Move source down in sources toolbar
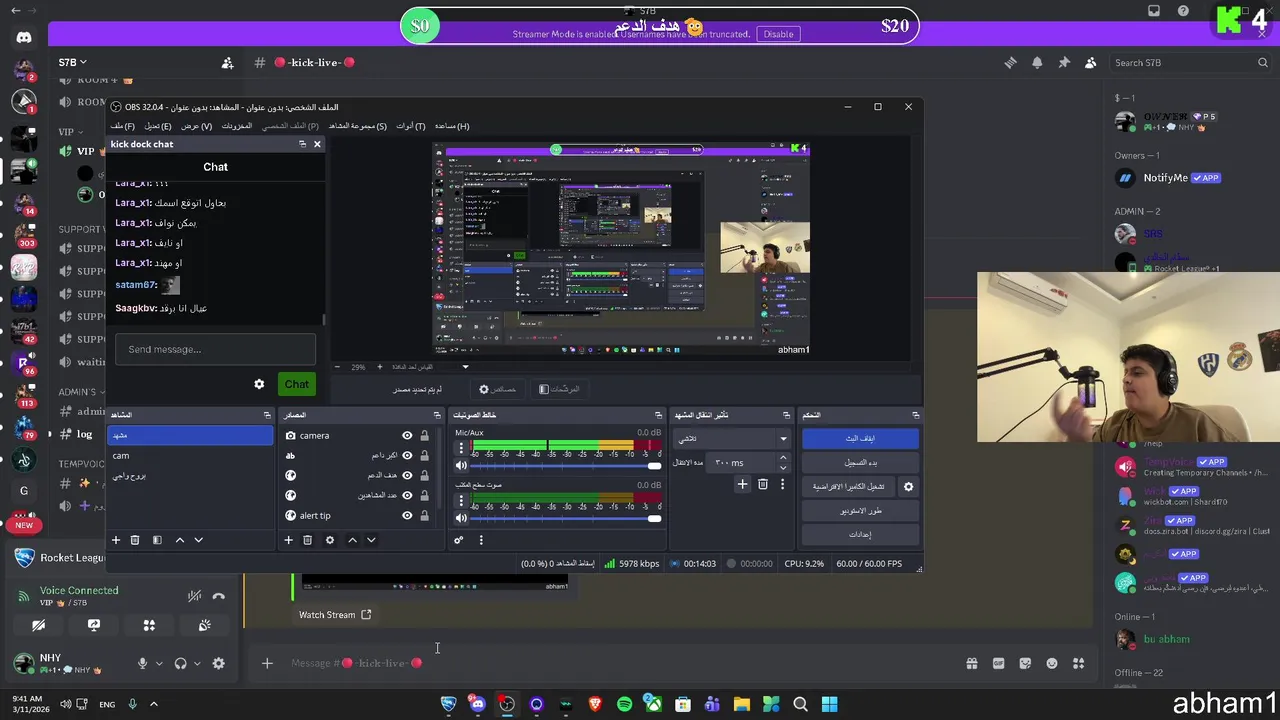The height and width of the screenshot is (720, 1280). coord(371,540)
